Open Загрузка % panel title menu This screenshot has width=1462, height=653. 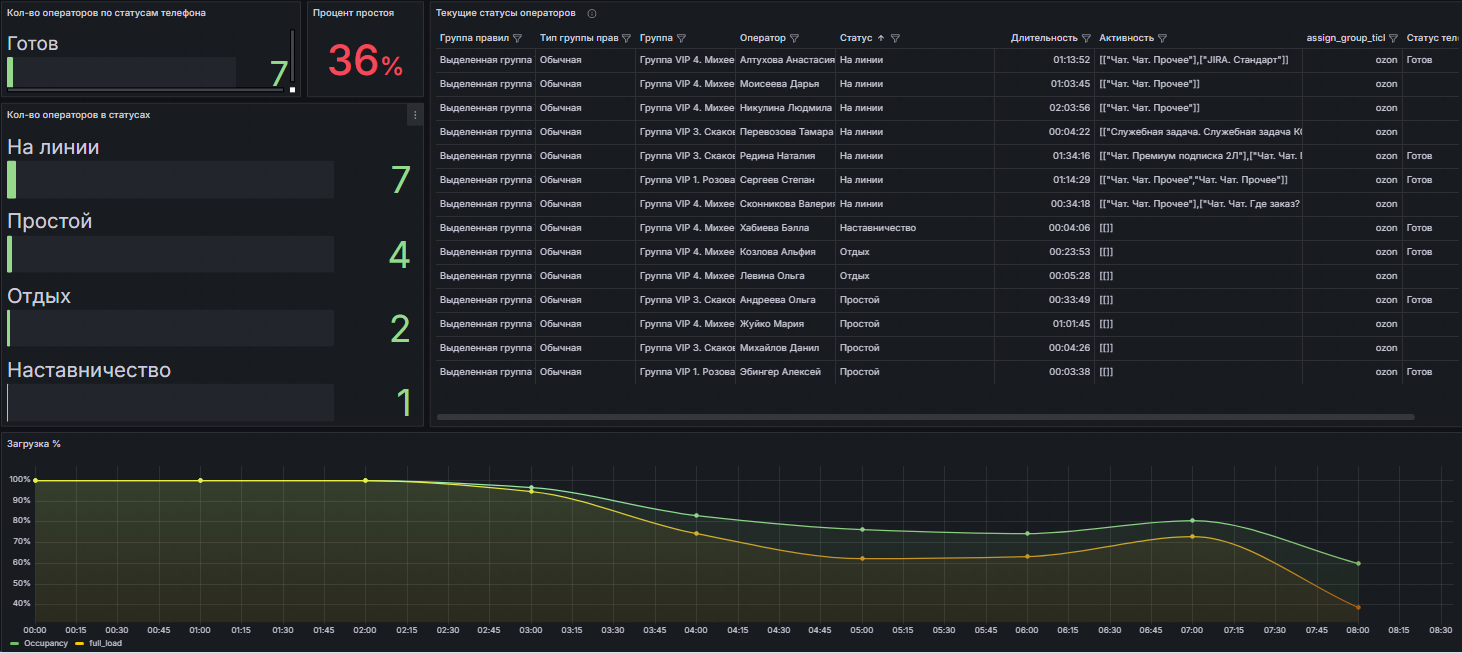(x=34, y=443)
